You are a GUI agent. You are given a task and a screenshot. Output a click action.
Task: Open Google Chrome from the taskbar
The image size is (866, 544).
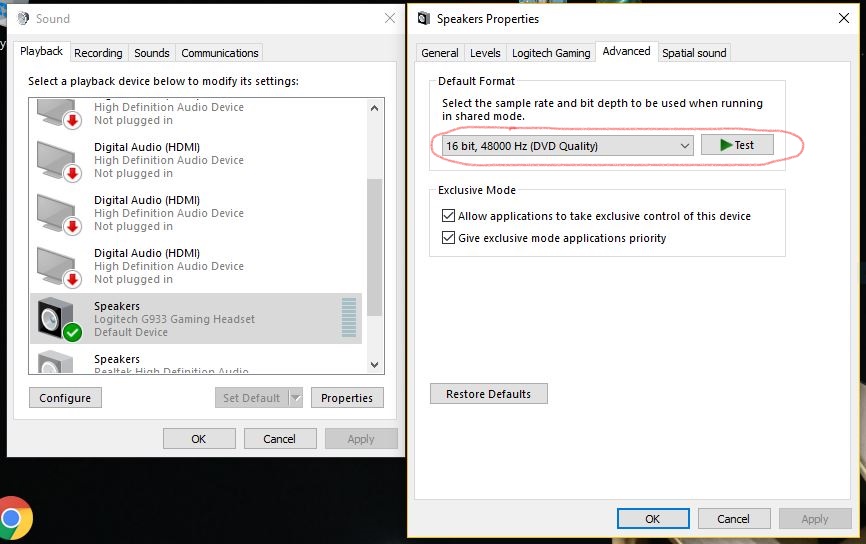click(x=13, y=518)
